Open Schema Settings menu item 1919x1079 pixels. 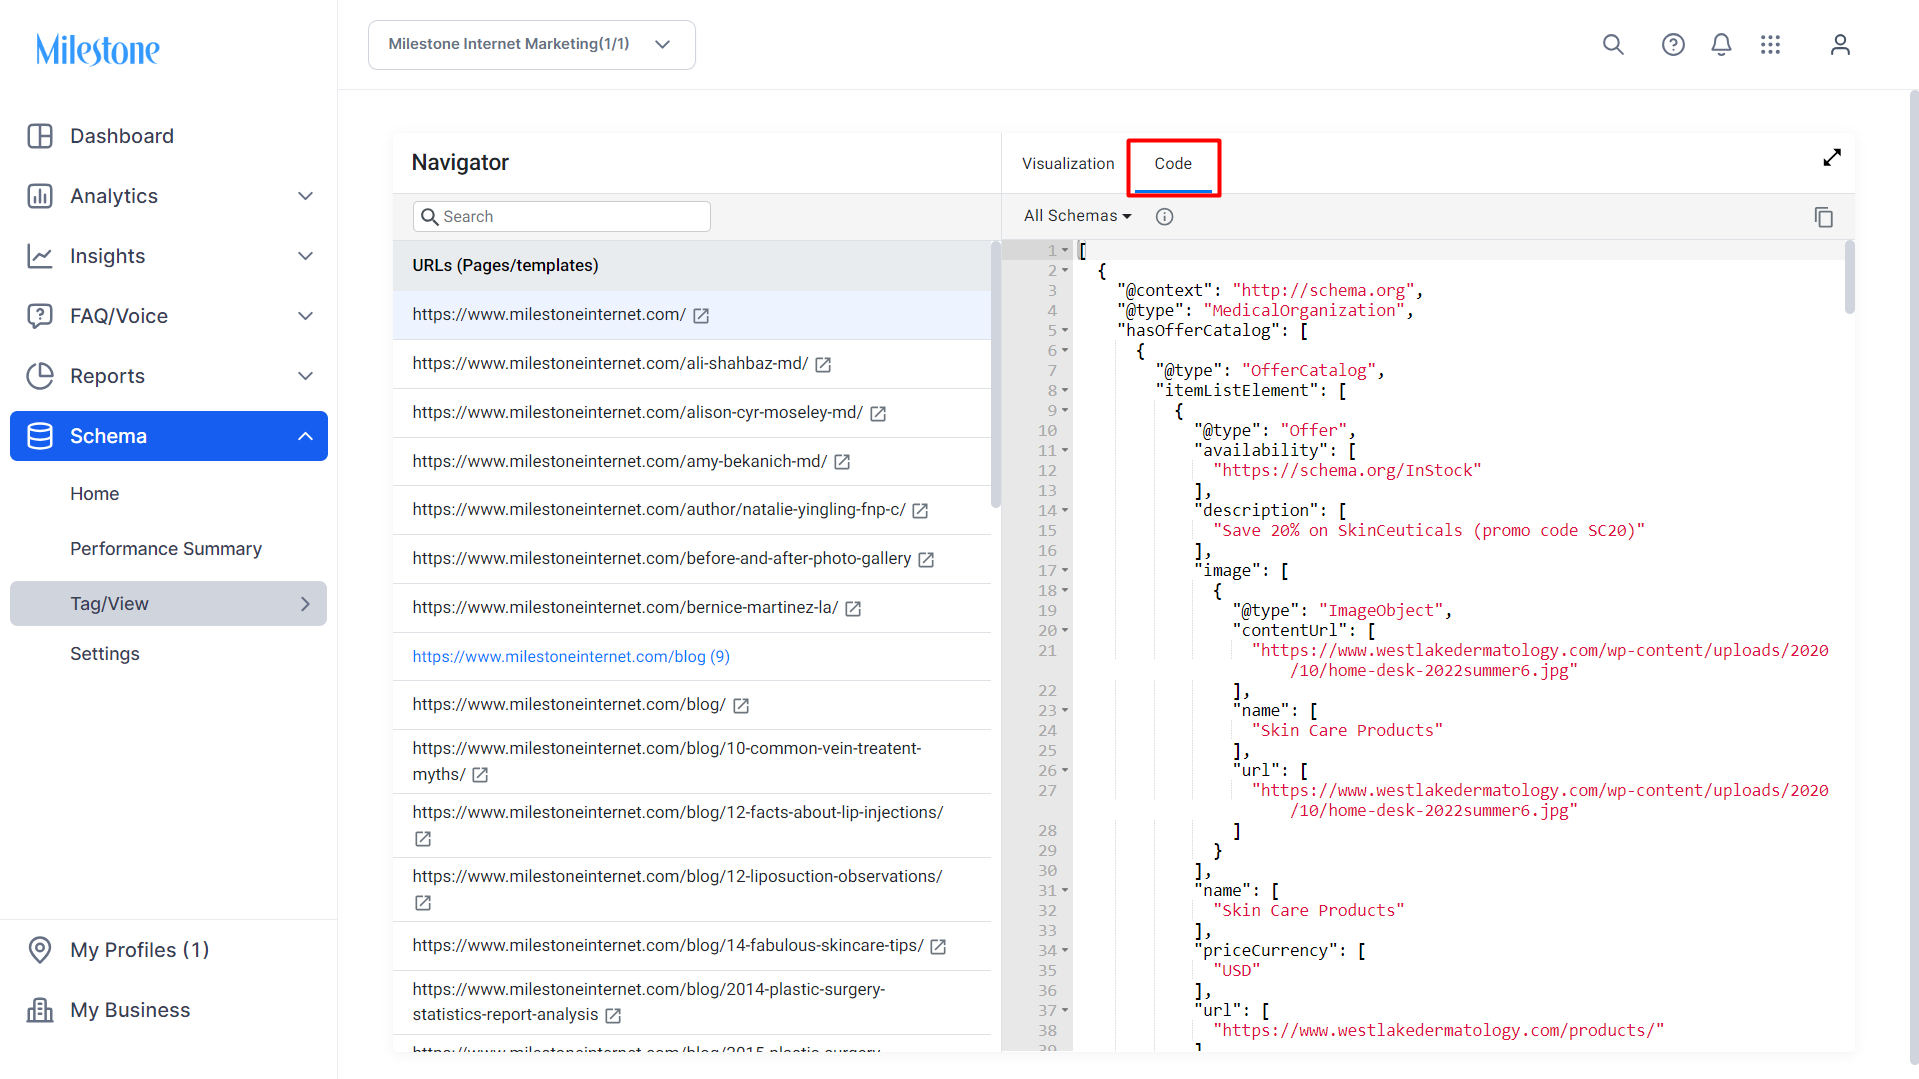pyautogui.click(x=105, y=654)
